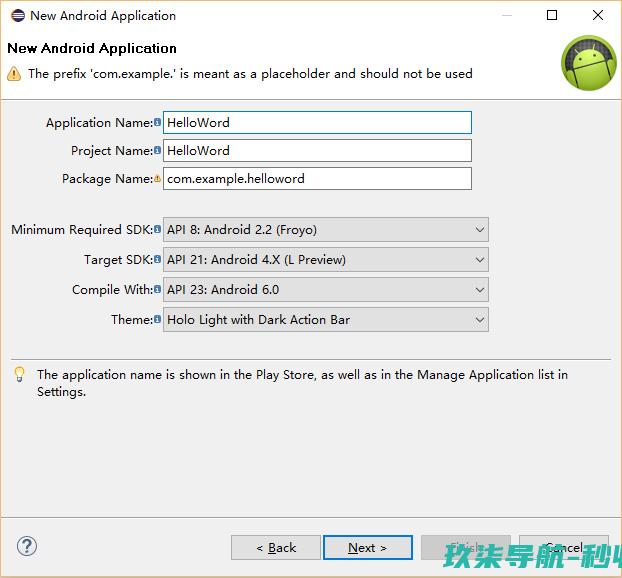Click info icon next to Compile With
This screenshot has width=622, height=578.
pyautogui.click(x=157, y=290)
